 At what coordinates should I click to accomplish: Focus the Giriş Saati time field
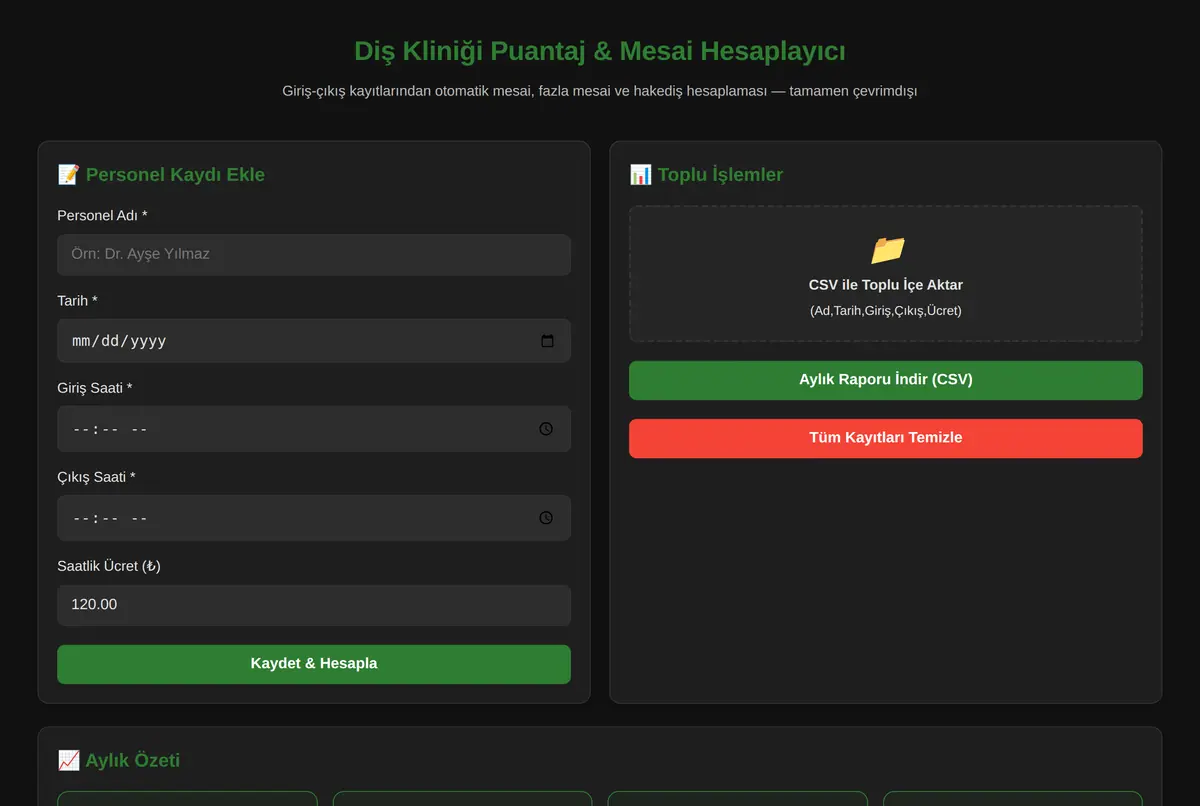click(314, 429)
